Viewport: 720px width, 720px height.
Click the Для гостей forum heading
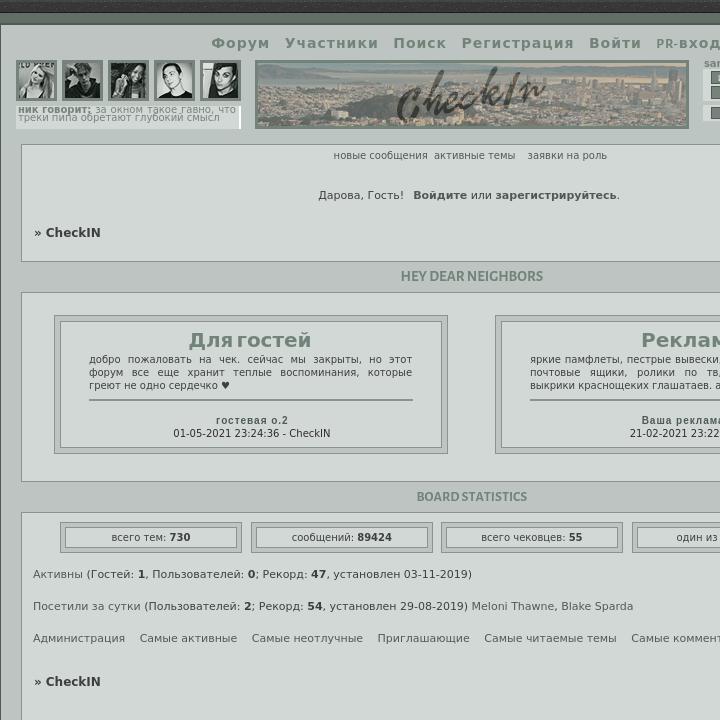point(250,341)
